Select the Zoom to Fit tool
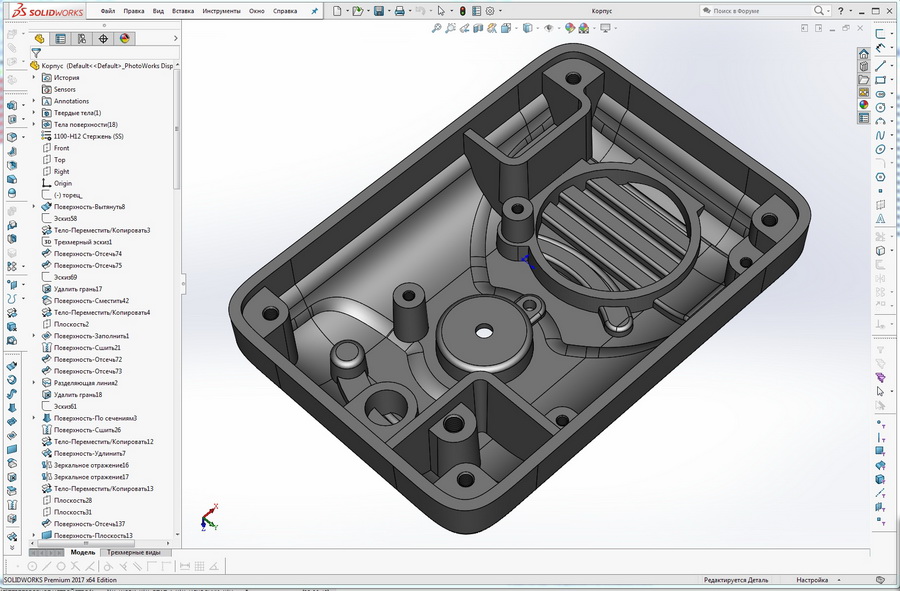Screen dimensions: 900x591 437,28
